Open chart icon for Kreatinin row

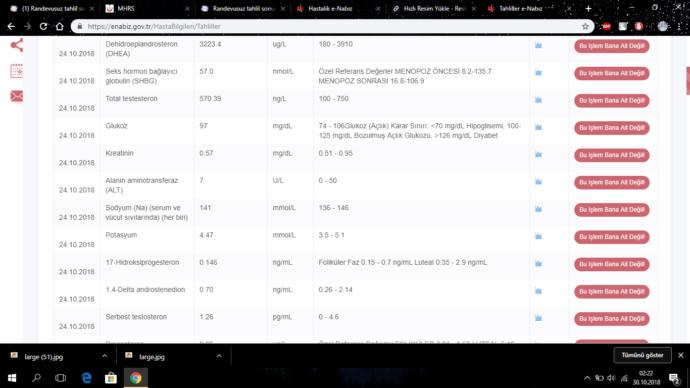tap(538, 154)
